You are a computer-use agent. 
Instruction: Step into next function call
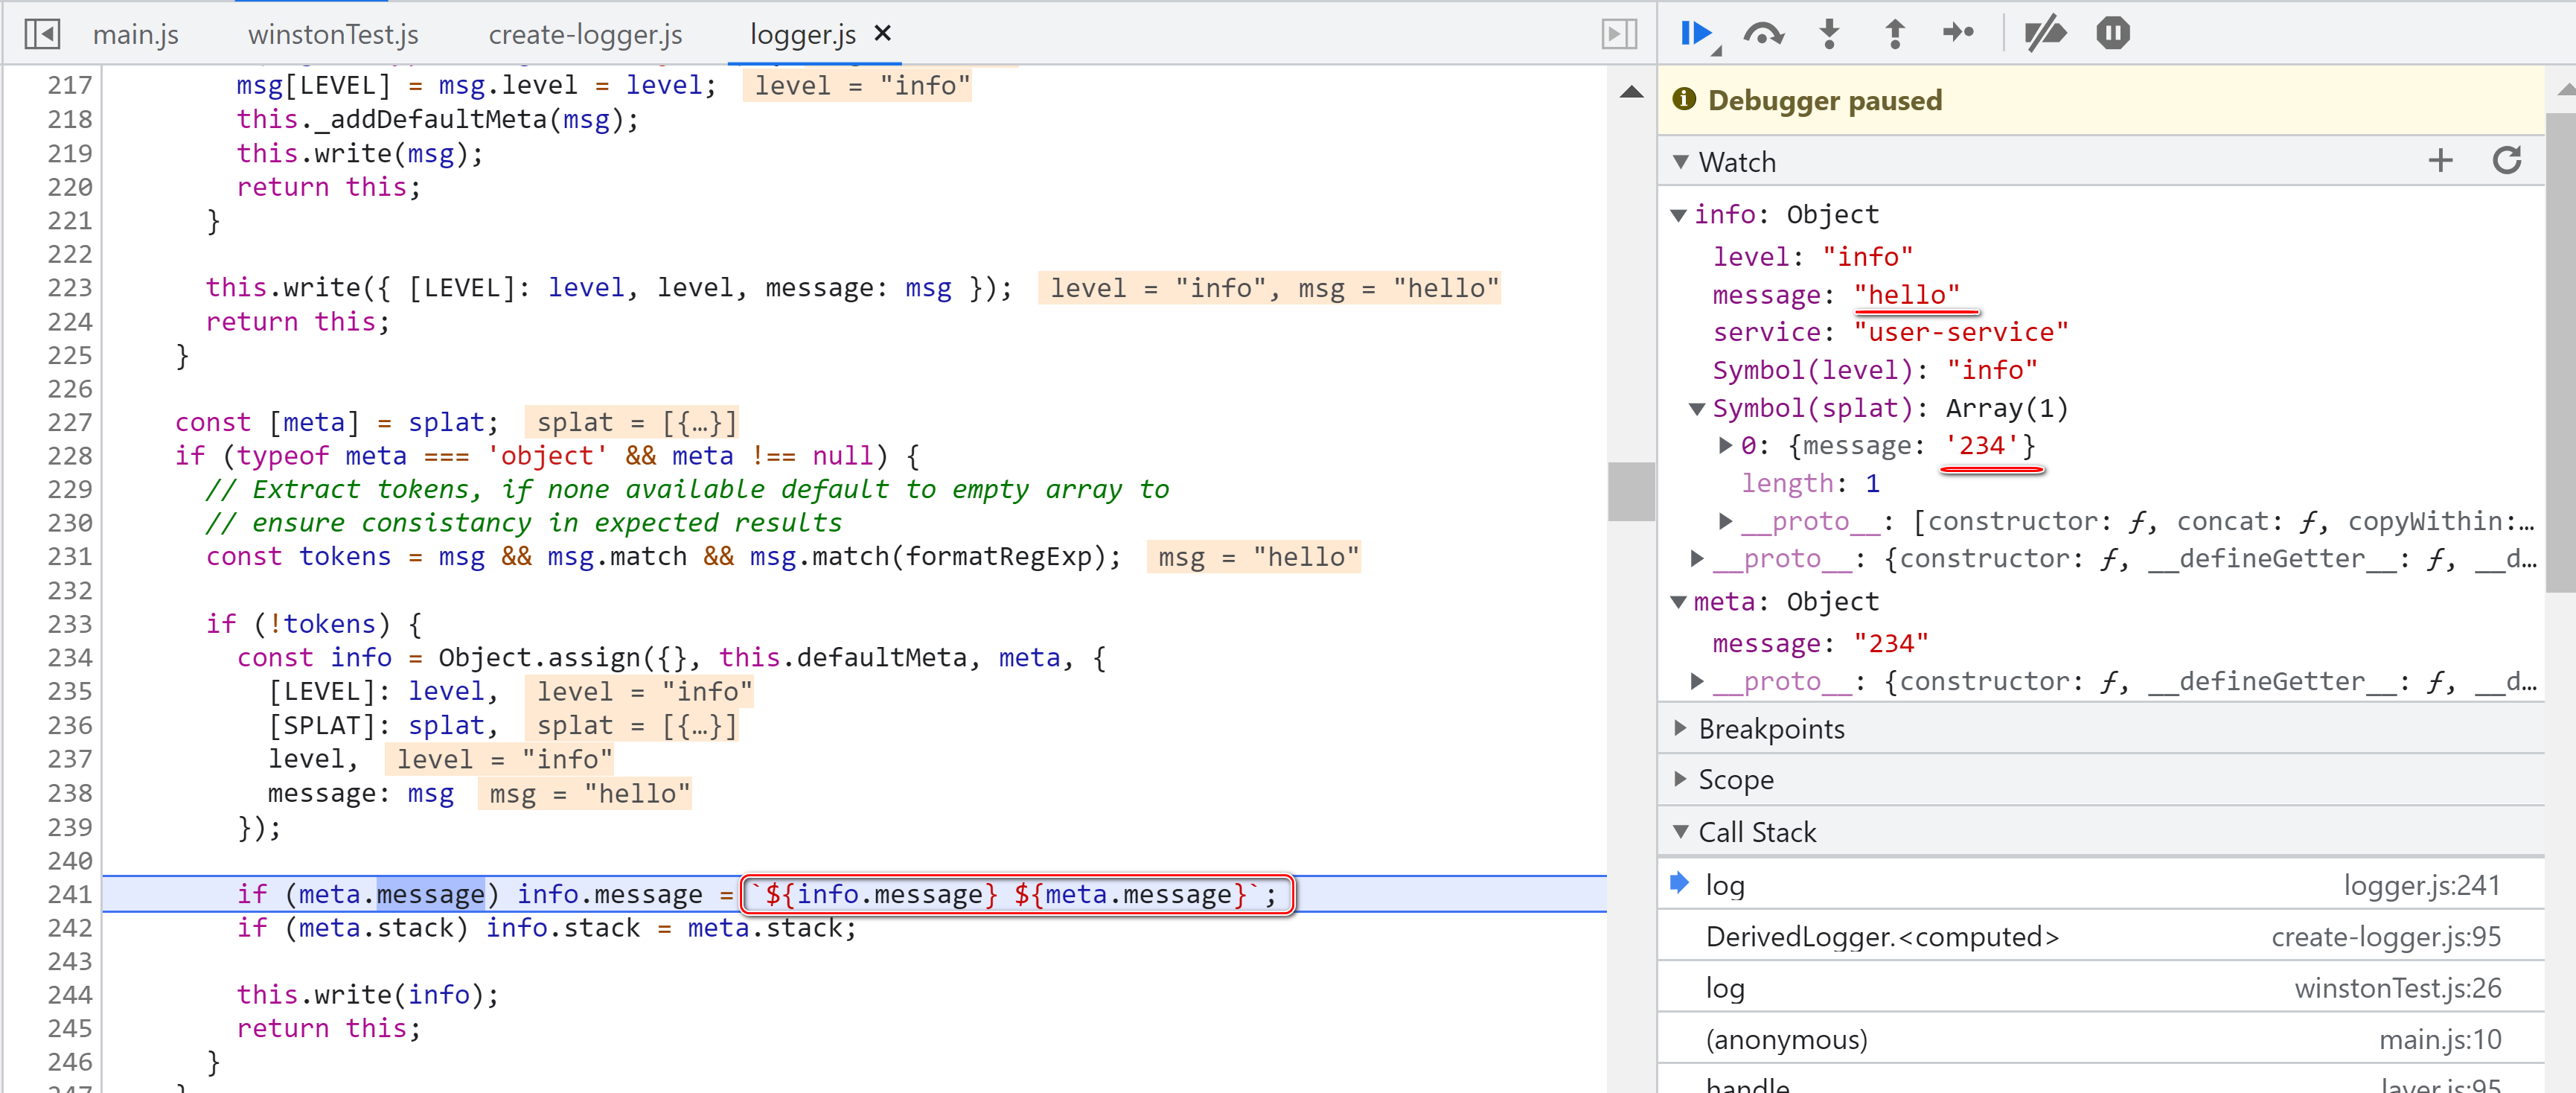pyautogui.click(x=1829, y=34)
